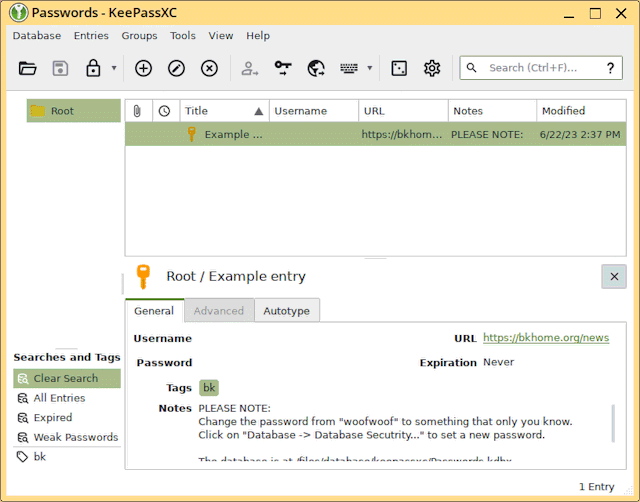Open the Help menu
The height and width of the screenshot is (502, 640).
(258, 36)
